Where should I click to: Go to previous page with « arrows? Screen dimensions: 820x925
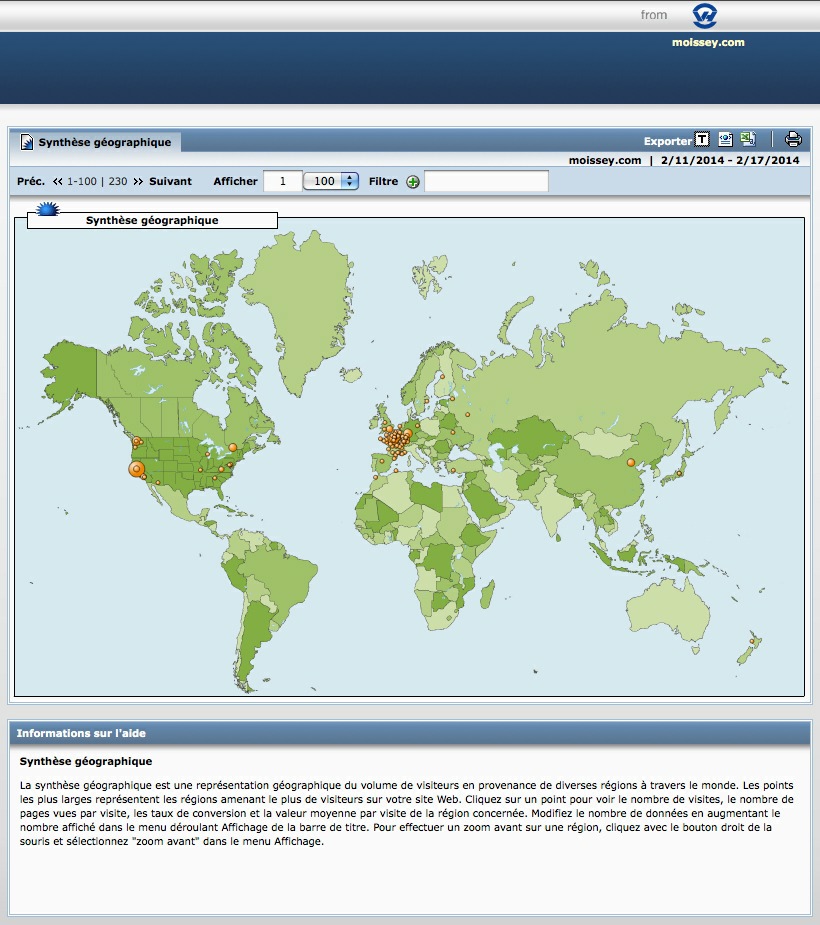tap(57, 182)
